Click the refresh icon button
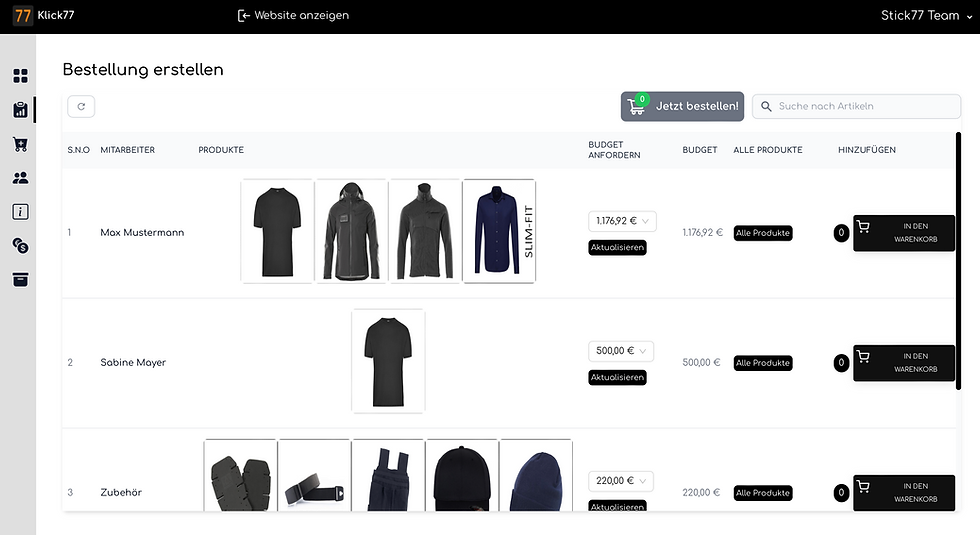This screenshot has width=980, height=535. [81, 106]
